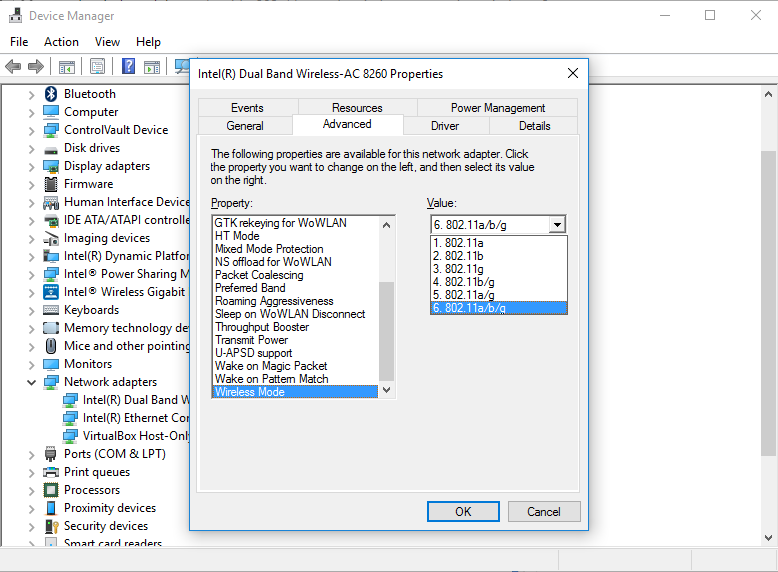This screenshot has height=572, width=778.
Task: Click the Device Manager title bar app icon
Action: click(15, 15)
